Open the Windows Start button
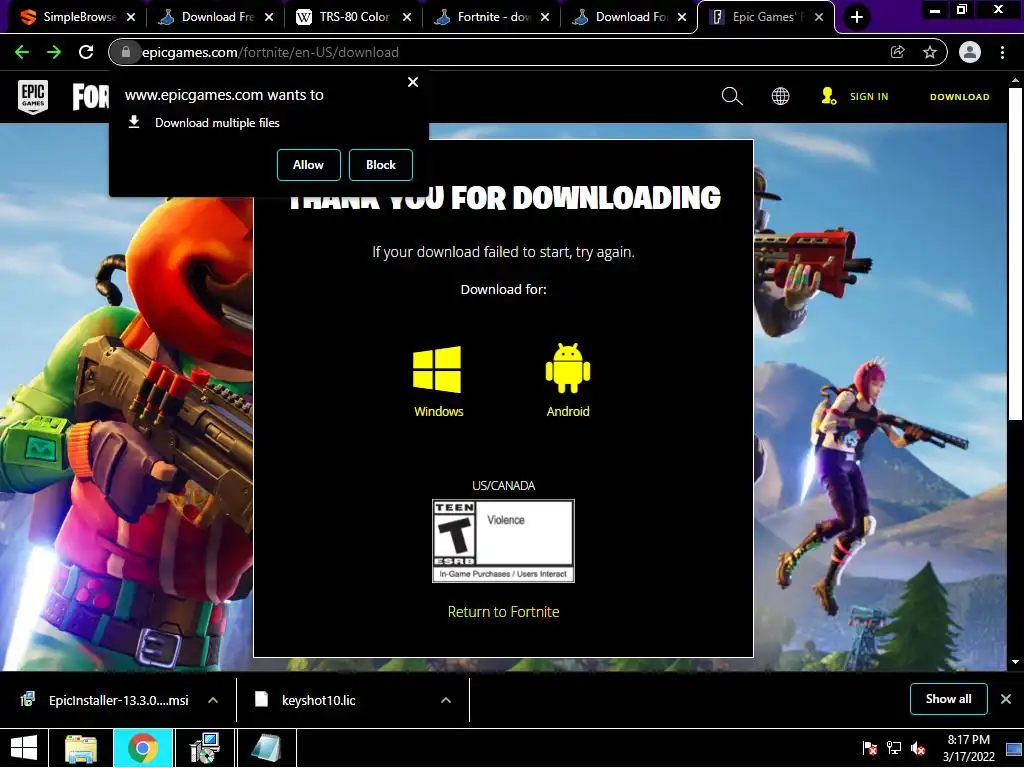The height and width of the screenshot is (768, 1024). 24,748
